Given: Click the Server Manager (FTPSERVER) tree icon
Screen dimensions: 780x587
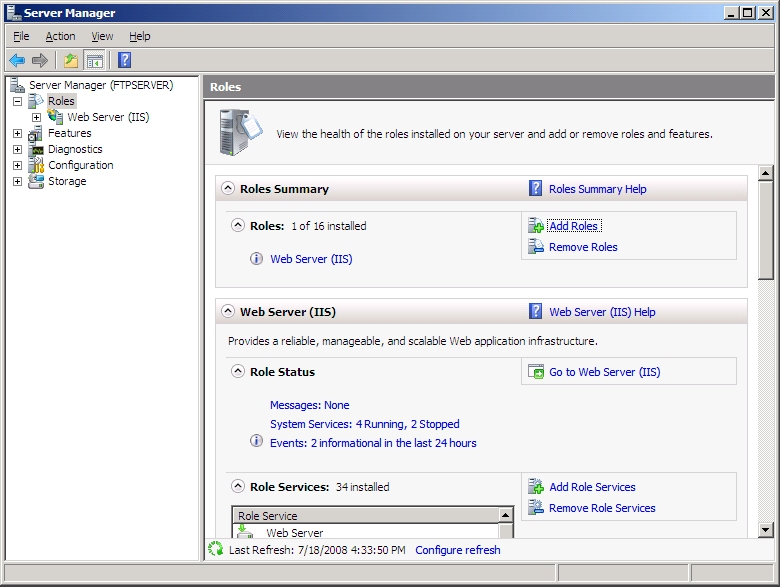Looking at the screenshot, I should (x=17, y=85).
